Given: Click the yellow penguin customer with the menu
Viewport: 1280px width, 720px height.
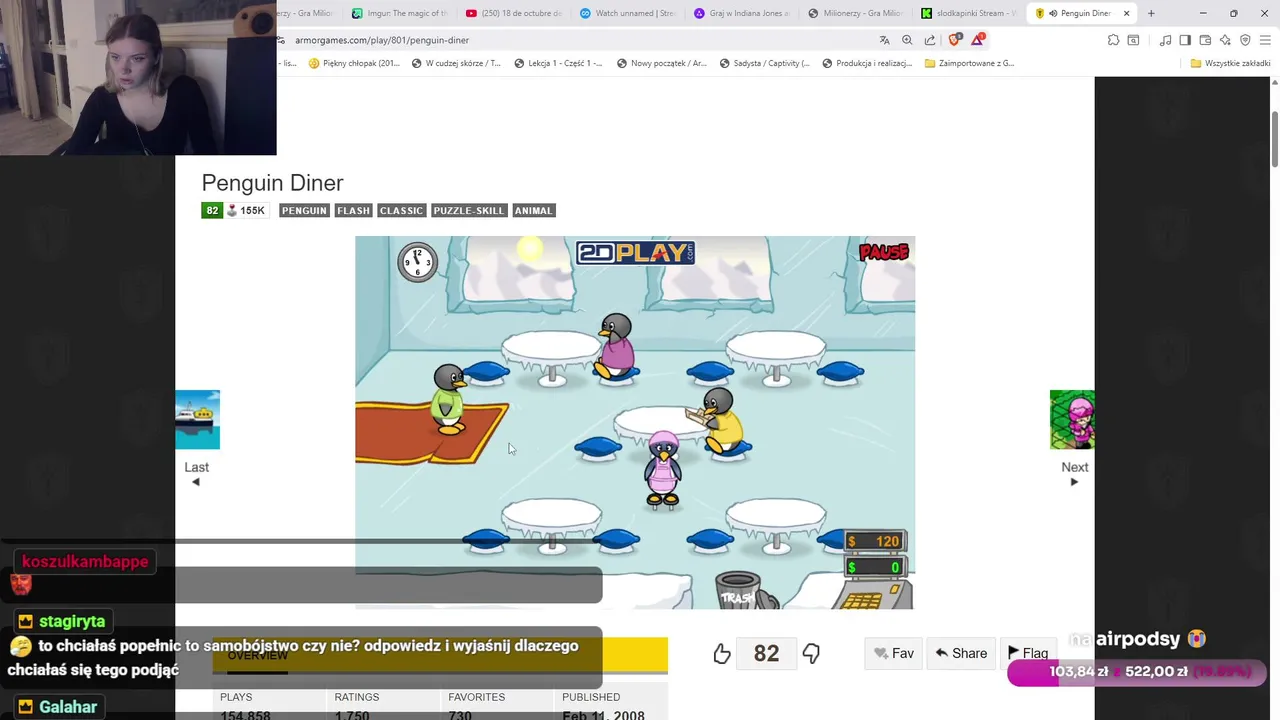Looking at the screenshot, I should (x=722, y=420).
